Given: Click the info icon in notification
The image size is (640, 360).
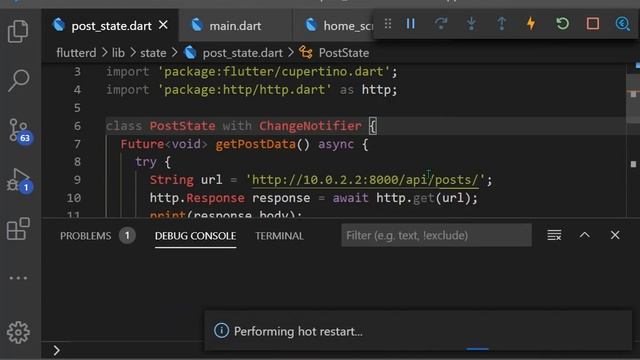Looking at the screenshot, I should (x=222, y=331).
